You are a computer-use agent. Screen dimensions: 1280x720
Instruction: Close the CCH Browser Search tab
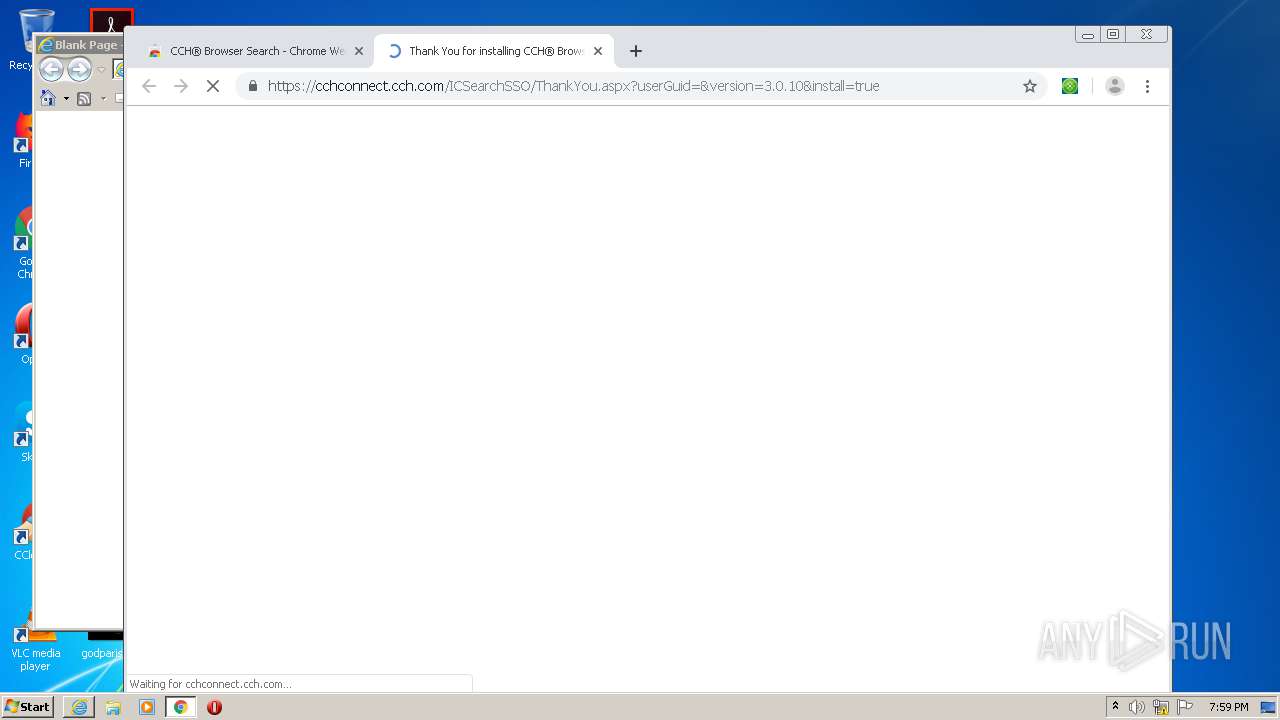point(359,51)
